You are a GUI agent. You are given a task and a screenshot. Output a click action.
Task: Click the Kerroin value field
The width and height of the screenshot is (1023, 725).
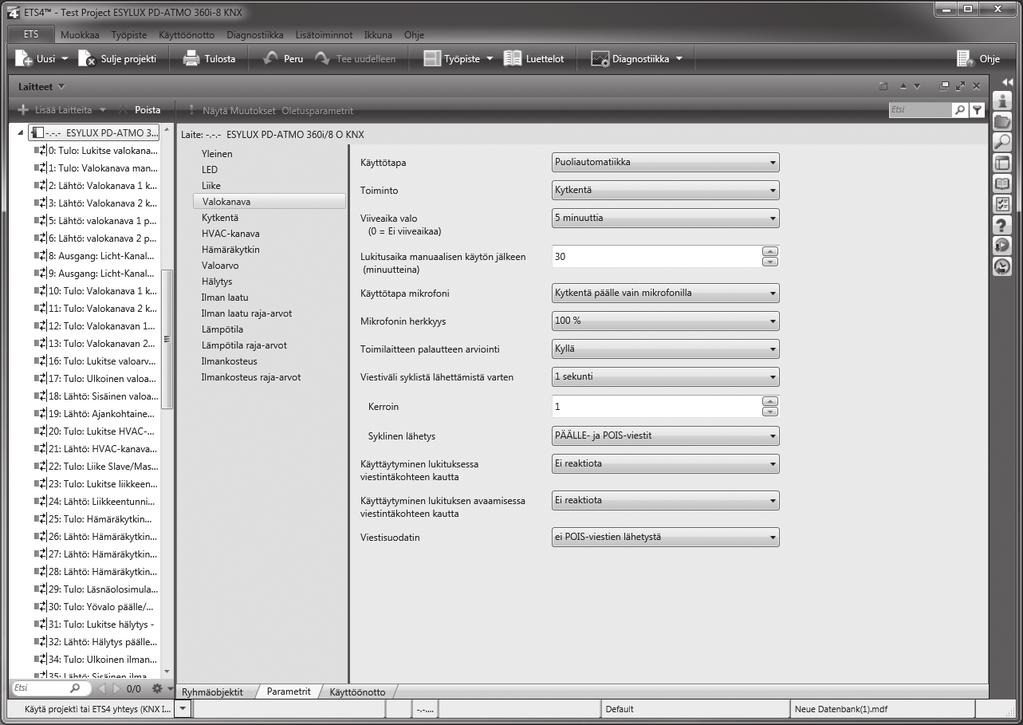656,407
